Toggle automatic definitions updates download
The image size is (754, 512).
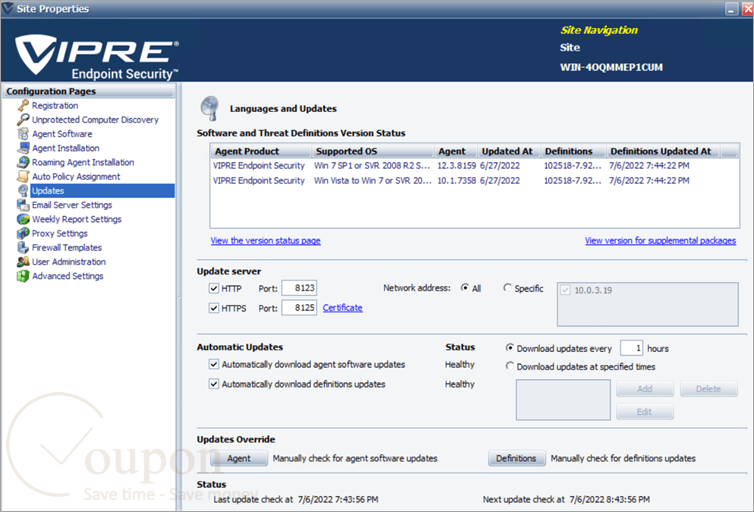(214, 384)
